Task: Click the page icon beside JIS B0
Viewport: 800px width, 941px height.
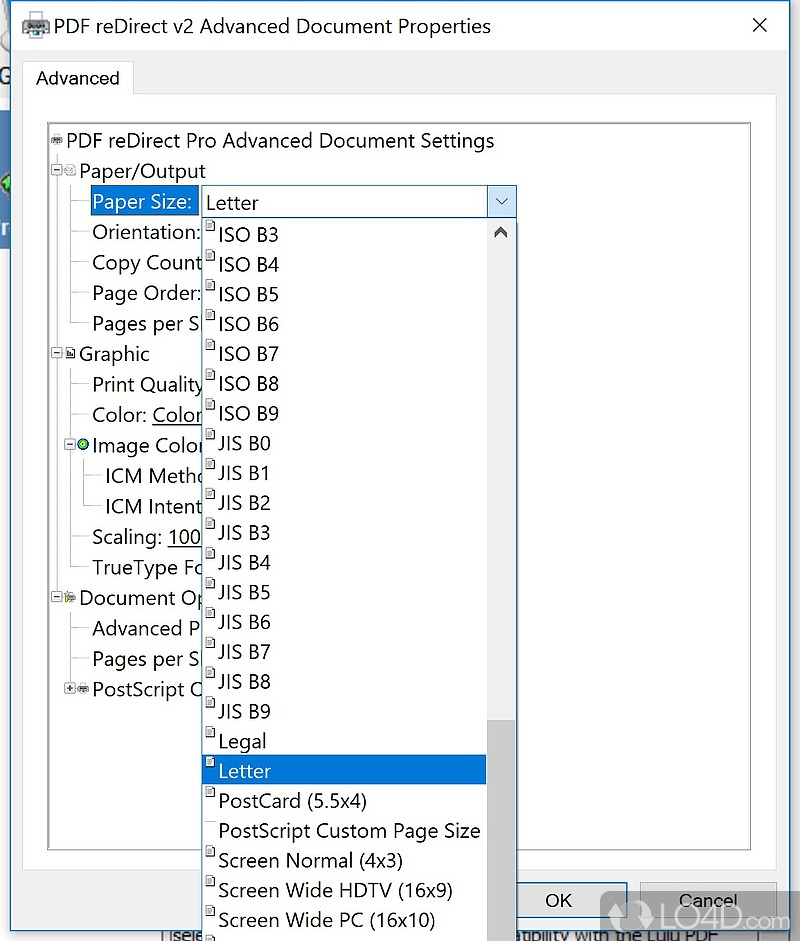Action: tap(210, 437)
